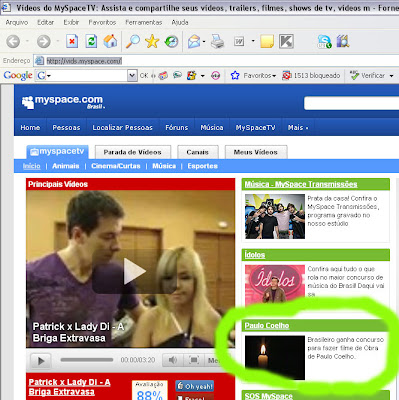Open MySpaceTV navigation link

[x=255, y=128]
